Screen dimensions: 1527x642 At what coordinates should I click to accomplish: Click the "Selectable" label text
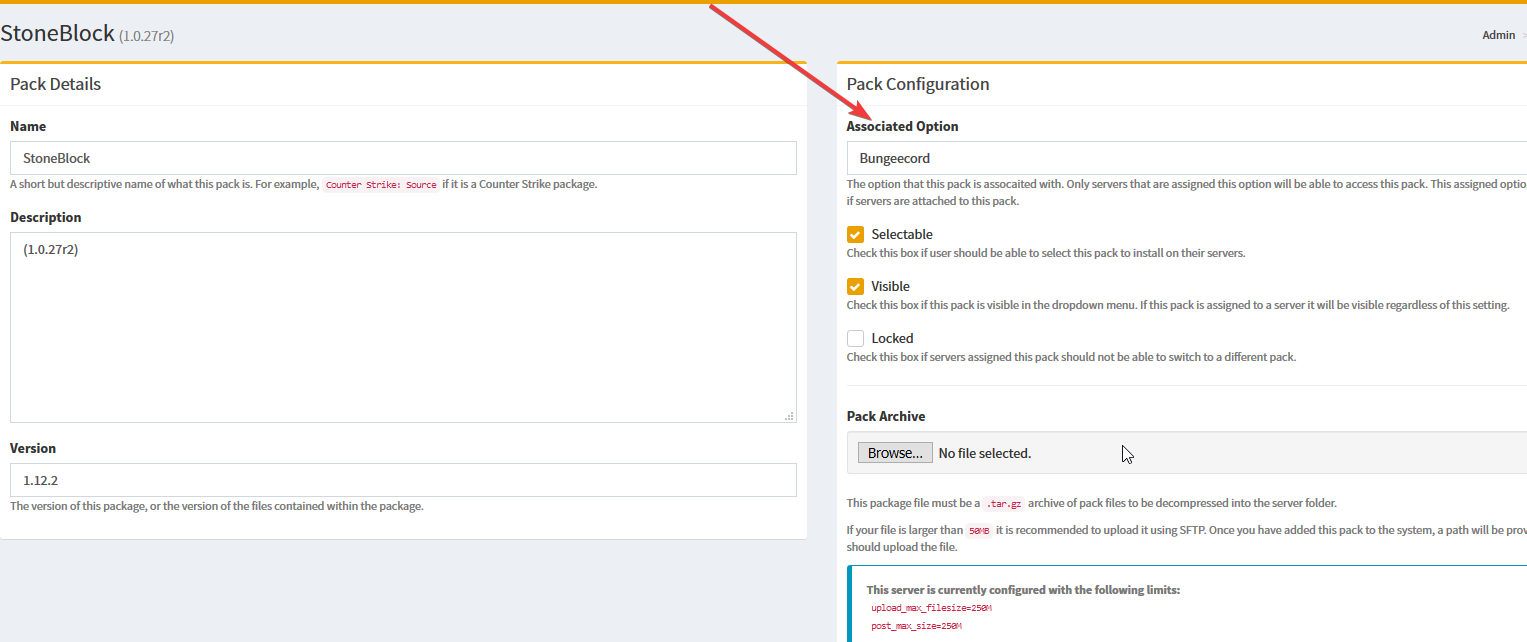901,235
